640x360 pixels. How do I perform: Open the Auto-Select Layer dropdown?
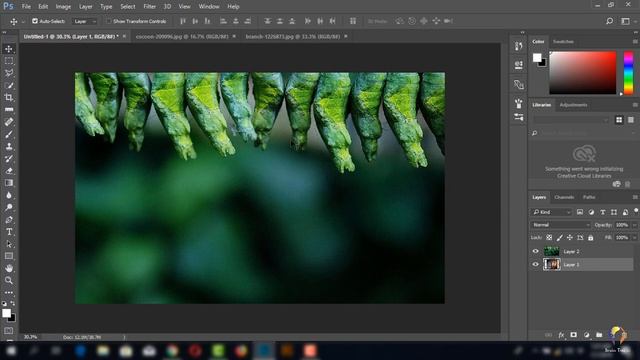point(85,21)
